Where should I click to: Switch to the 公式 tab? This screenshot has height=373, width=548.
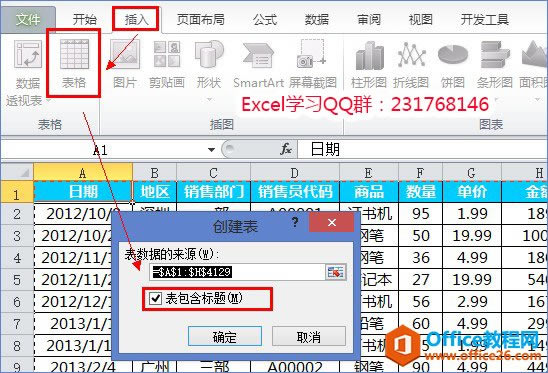265,19
